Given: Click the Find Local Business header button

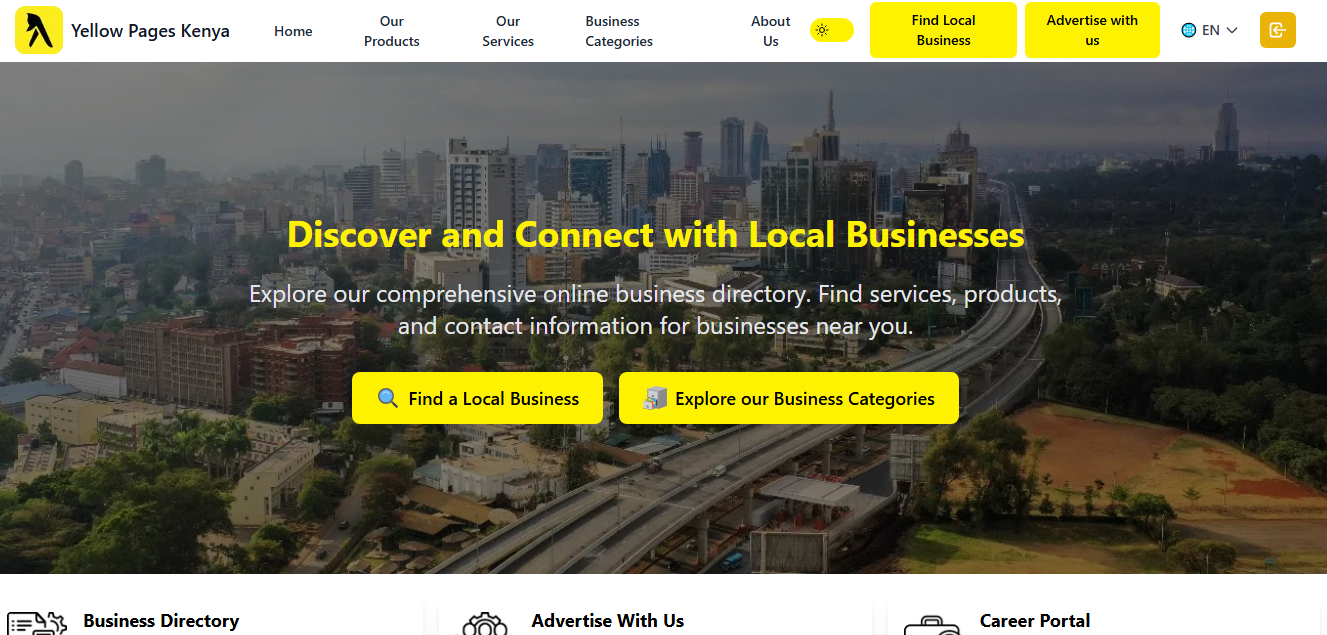Looking at the screenshot, I should 943,30.
